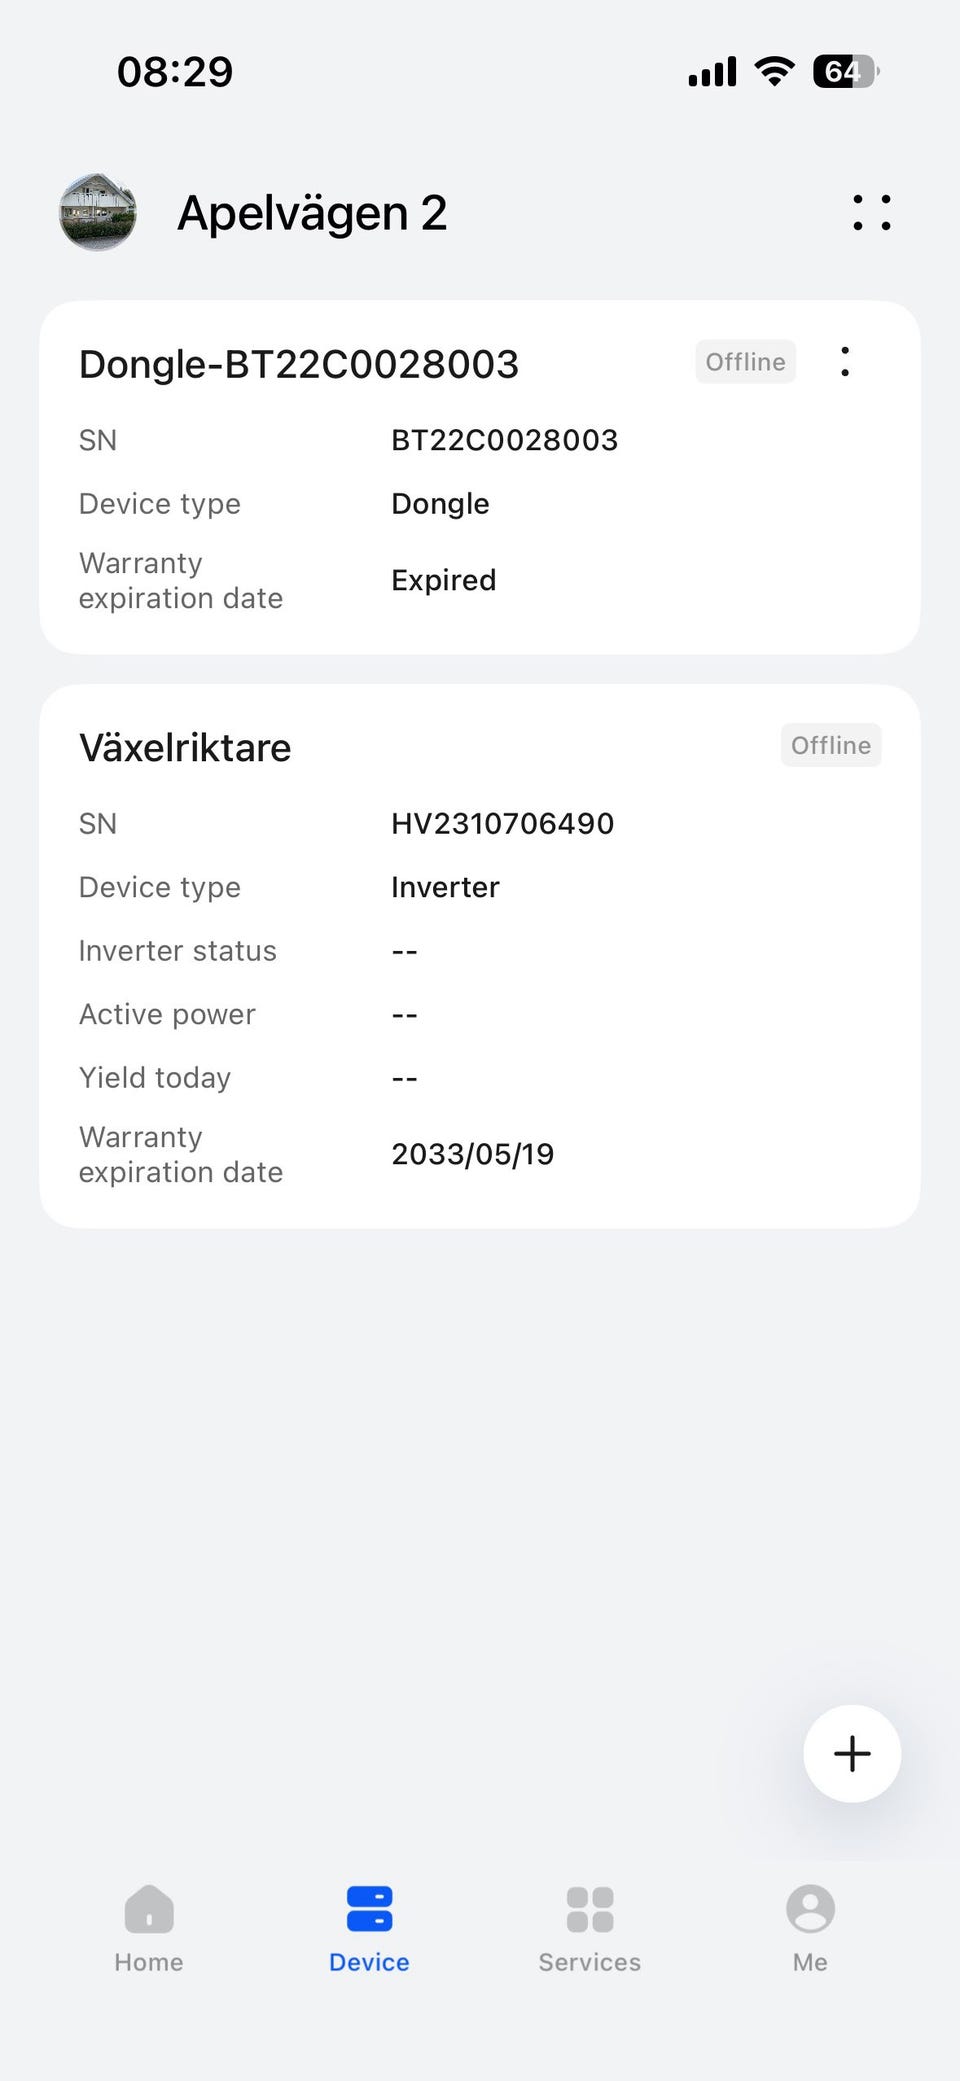Viewport: 960px width, 2081px height.
Task: Tap the Dongle-BT22C0028003 card title
Action: (x=299, y=364)
